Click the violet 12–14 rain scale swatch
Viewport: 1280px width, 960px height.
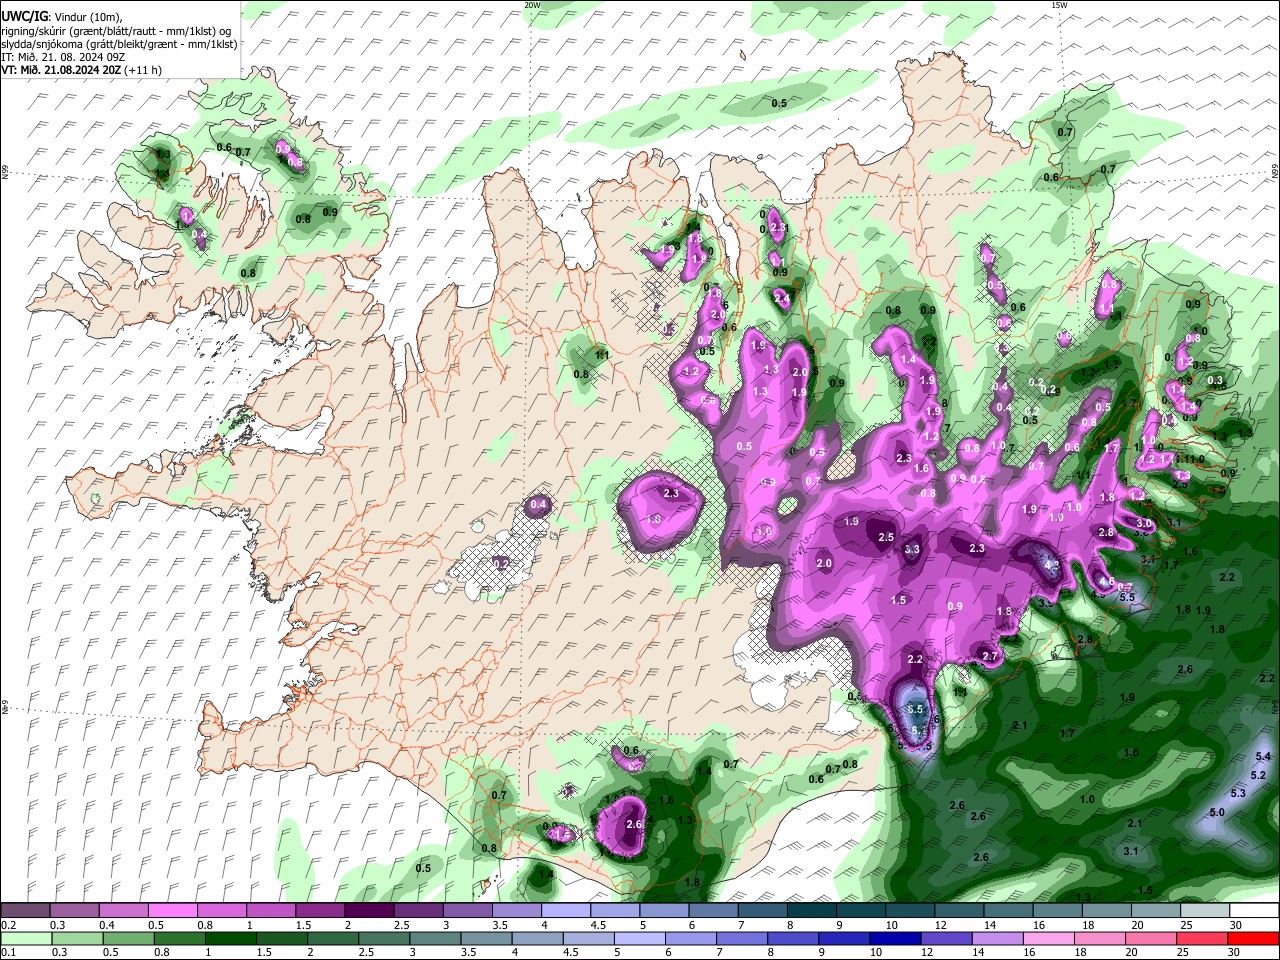947,938
